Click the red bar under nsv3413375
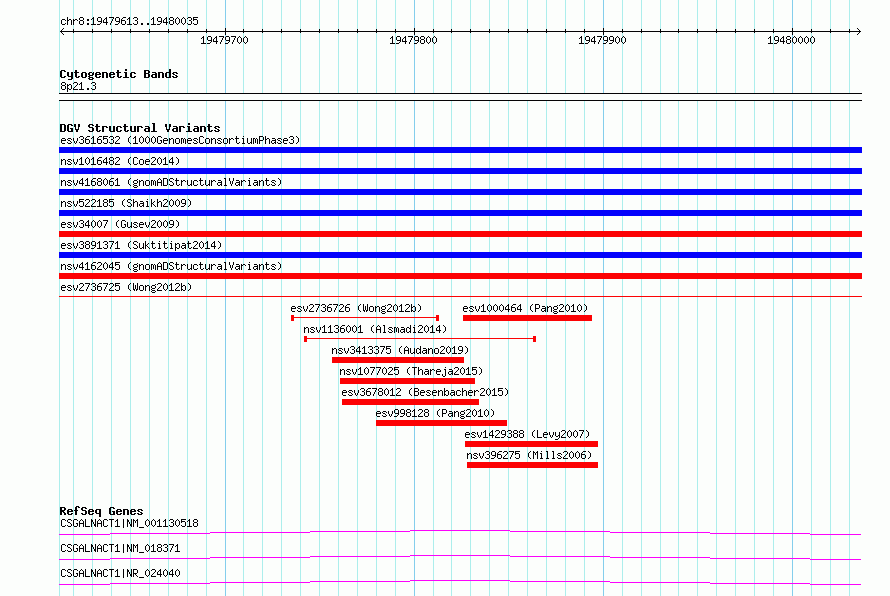This screenshot has height=596, width=890. 398,360
